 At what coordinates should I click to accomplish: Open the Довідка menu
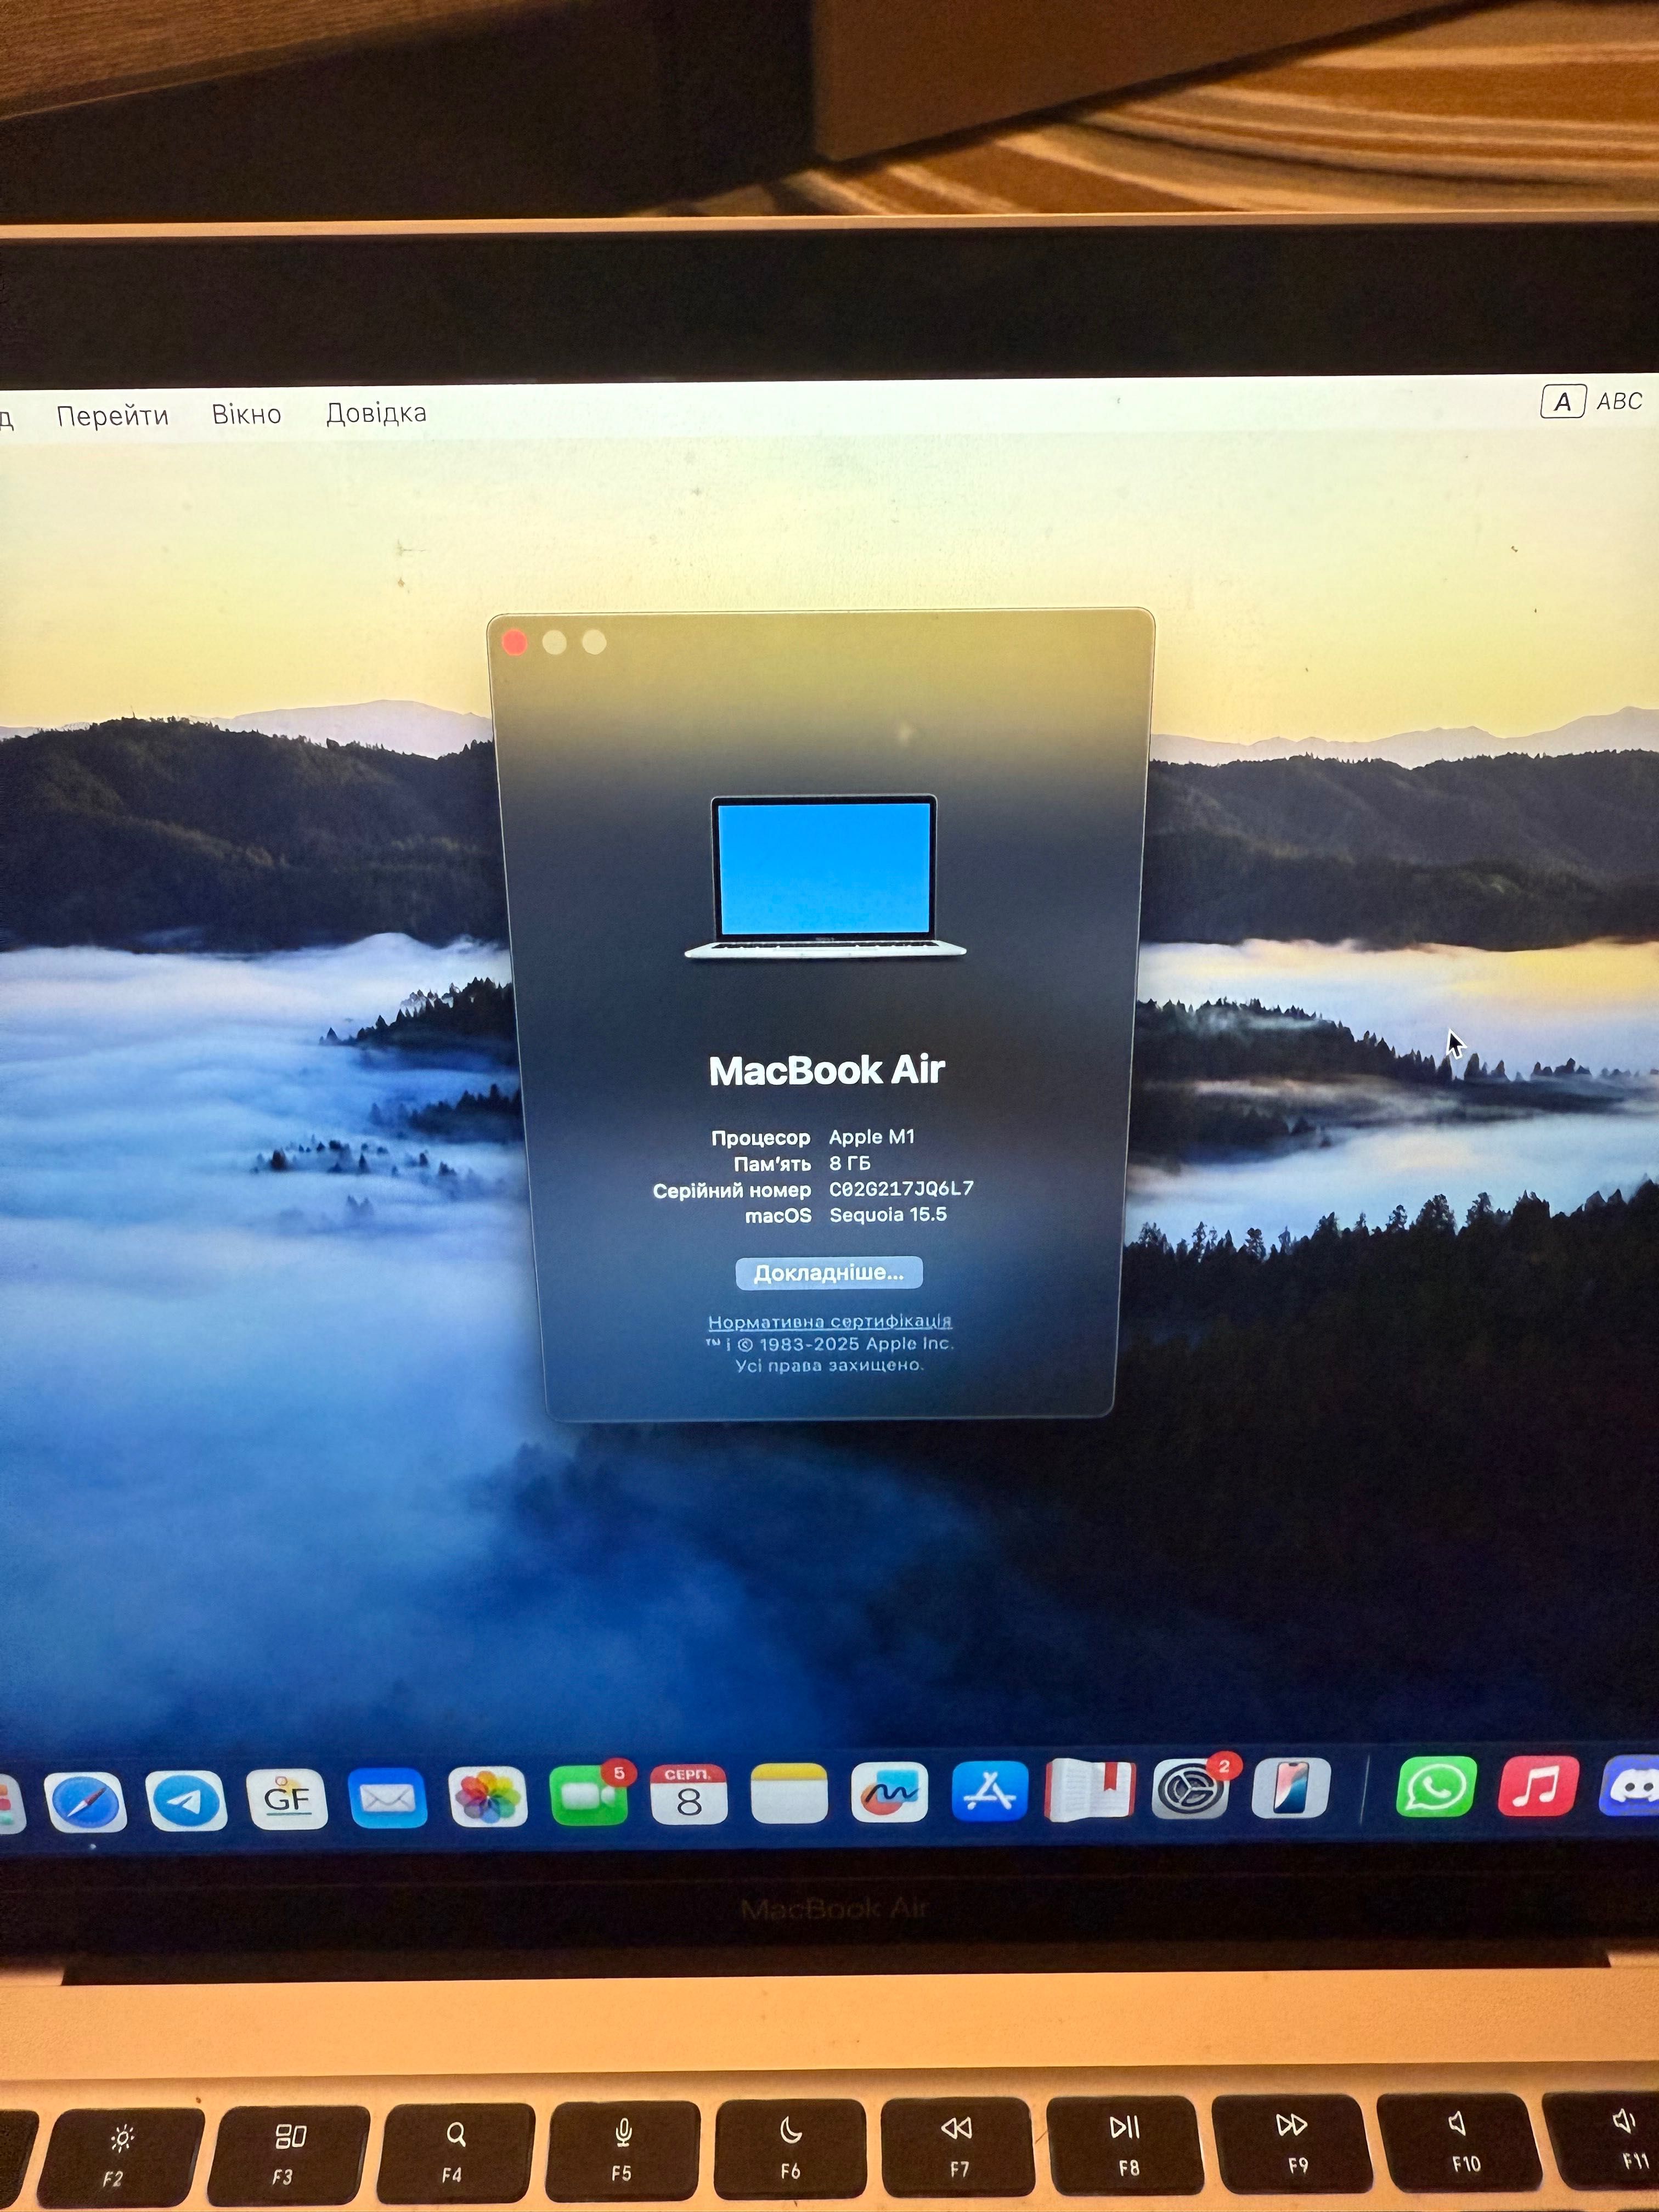(376, 412)
